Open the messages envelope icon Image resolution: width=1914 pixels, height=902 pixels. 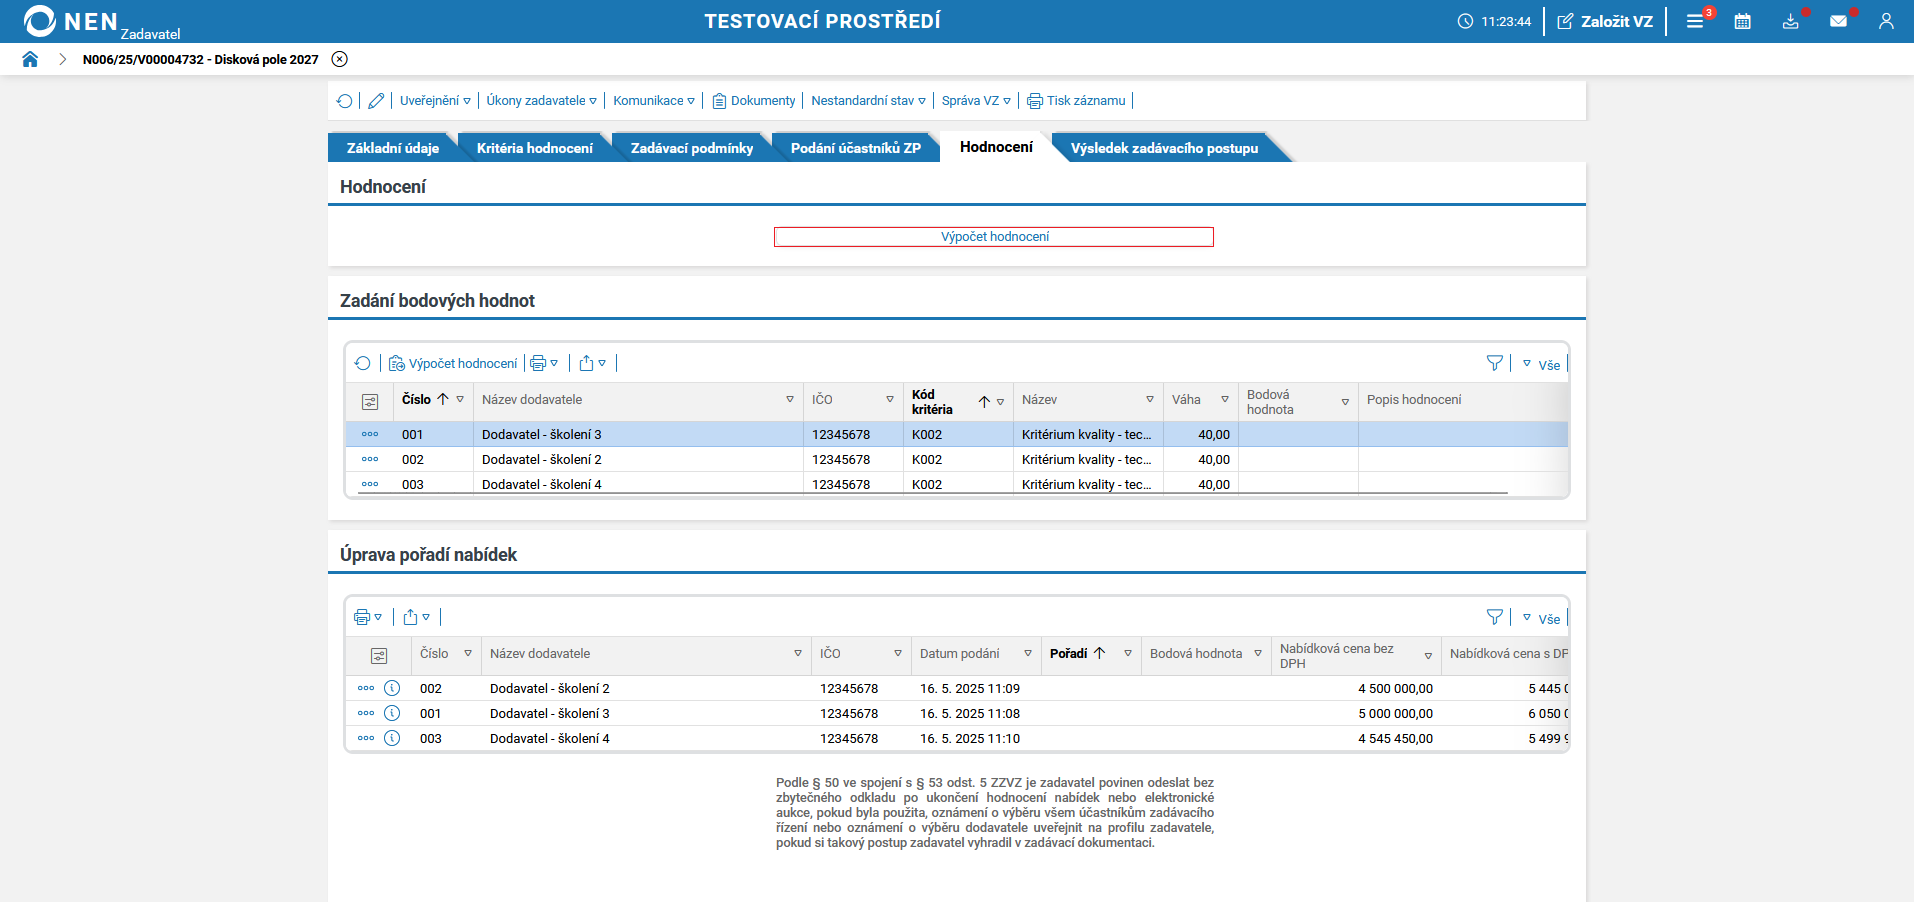1838,21
